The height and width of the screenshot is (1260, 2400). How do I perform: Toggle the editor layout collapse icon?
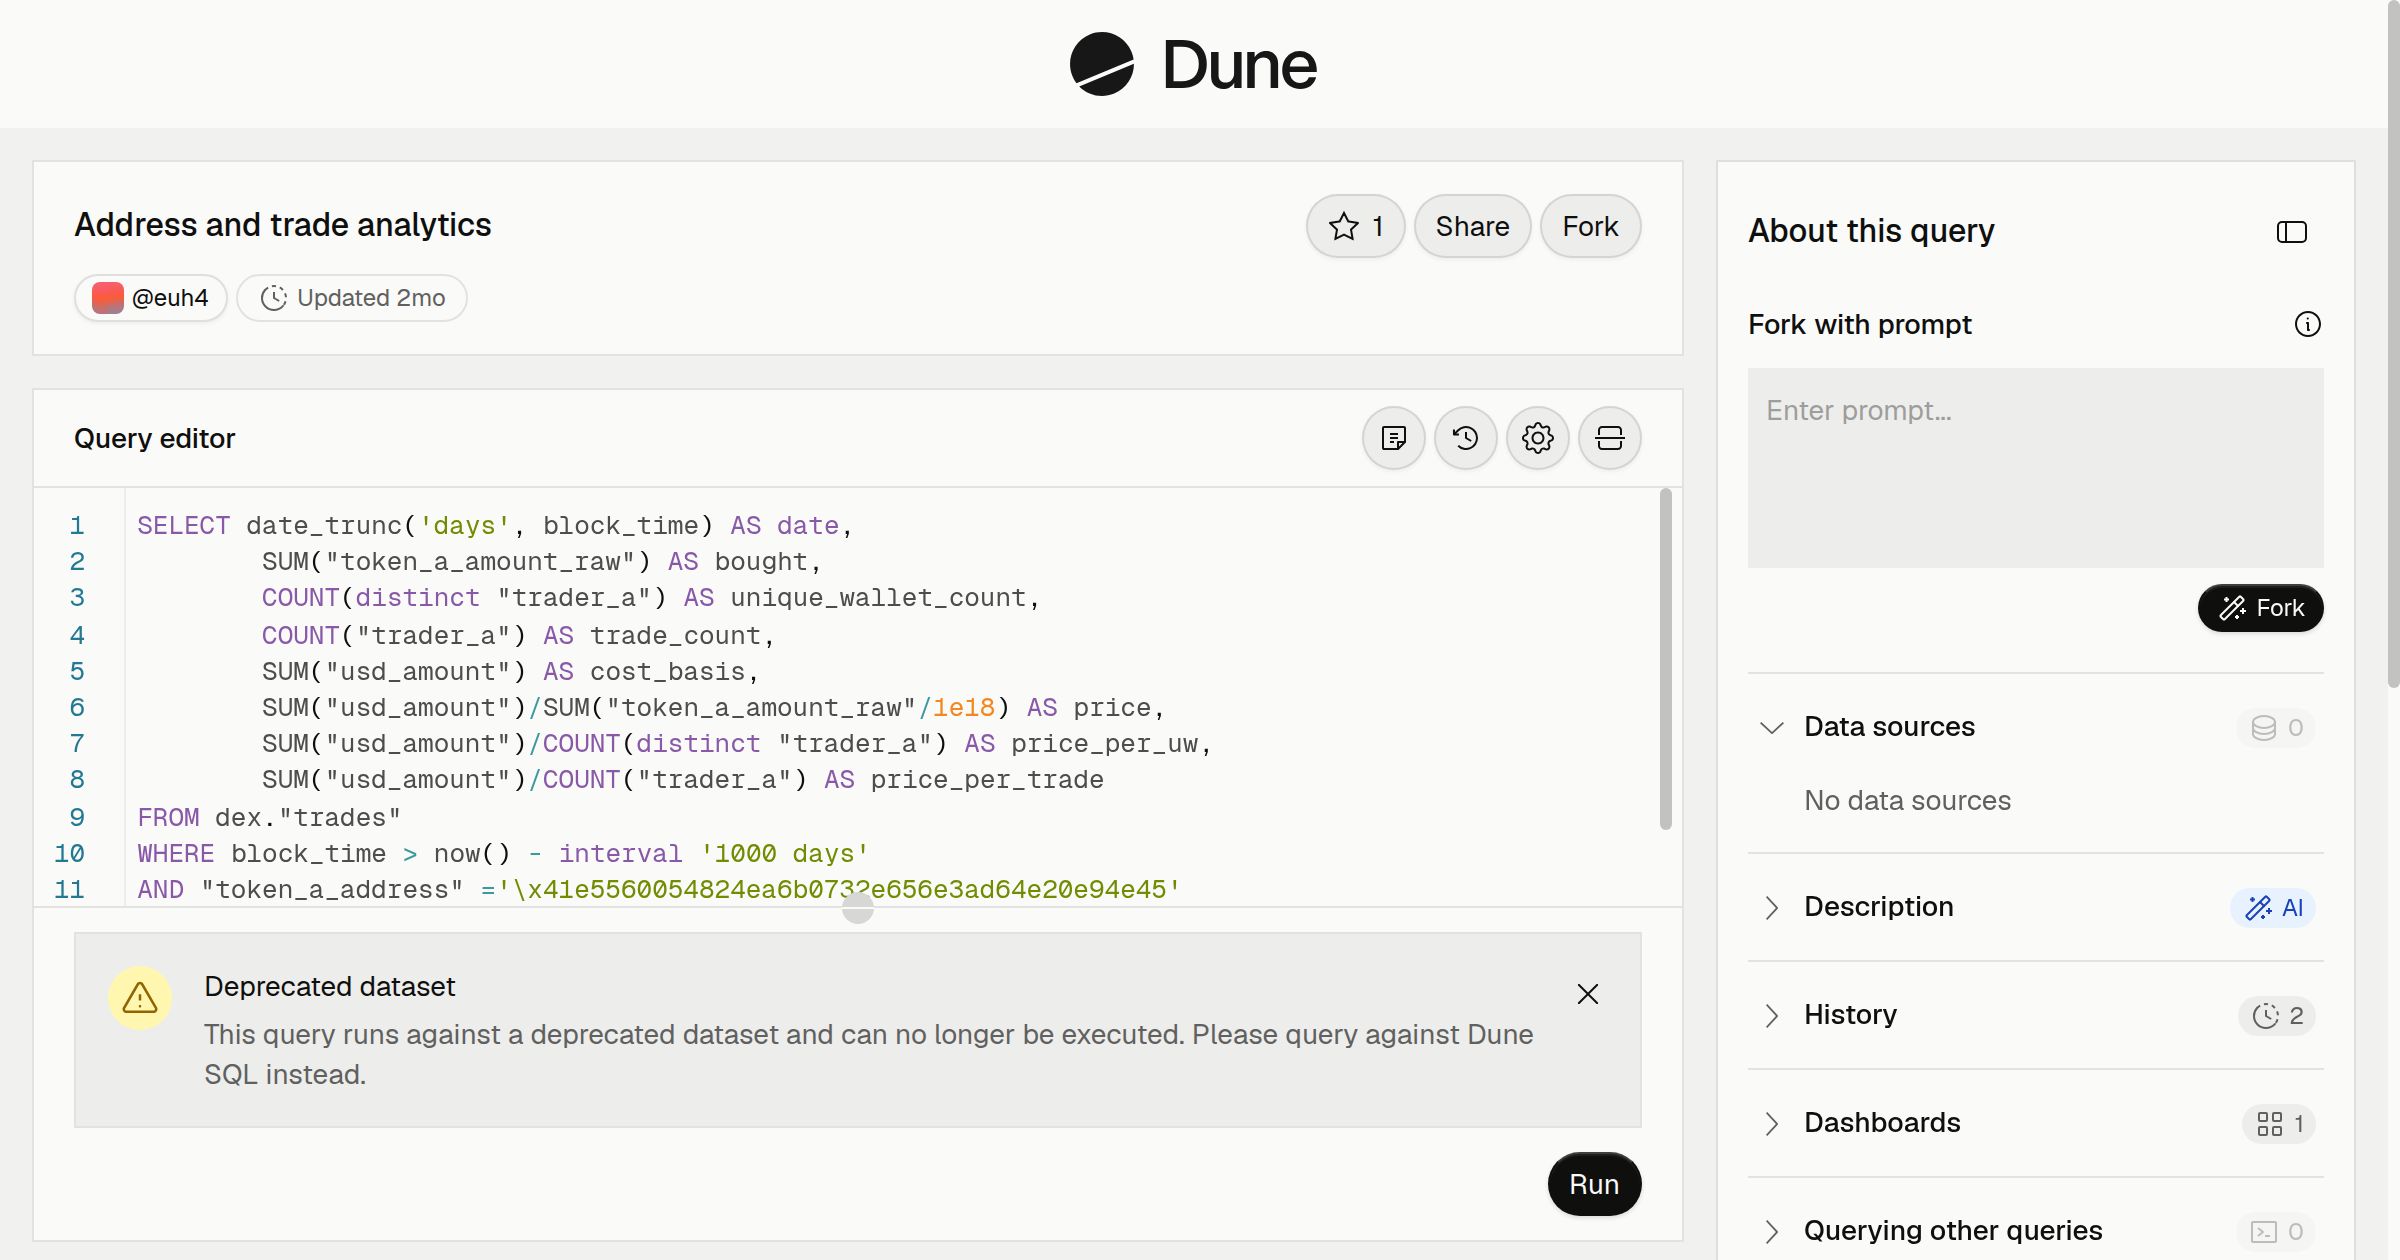[x=1610, y=438]
